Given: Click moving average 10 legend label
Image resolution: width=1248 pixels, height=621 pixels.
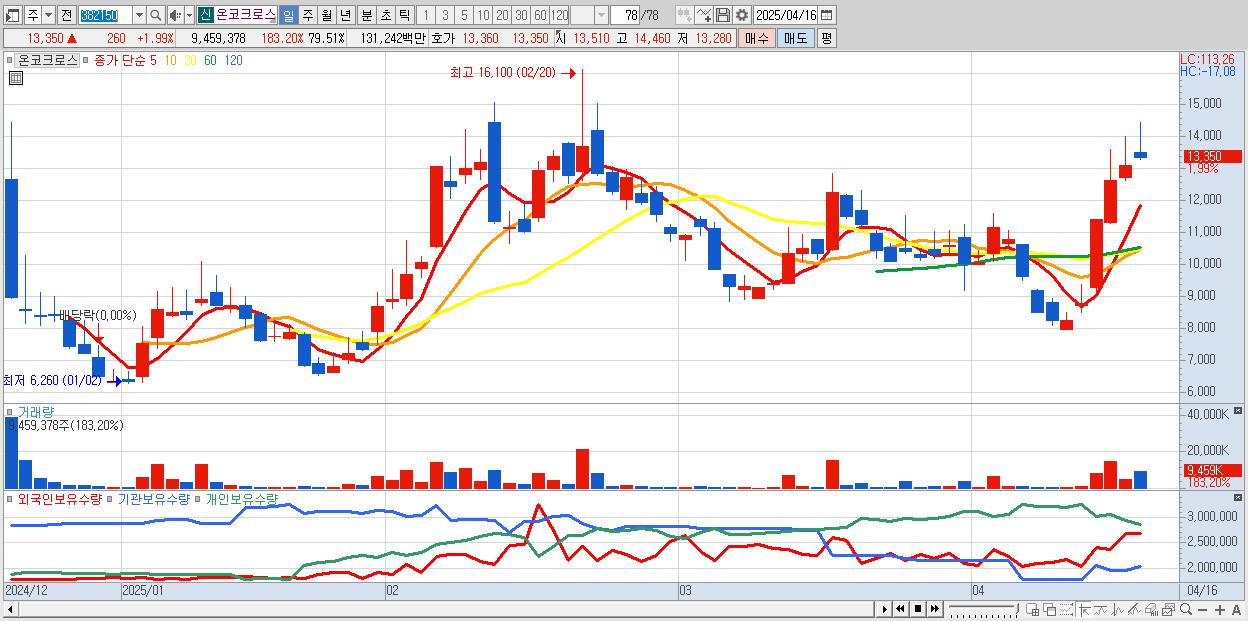Looking at the screenshot, I should (x=171, y=60).
